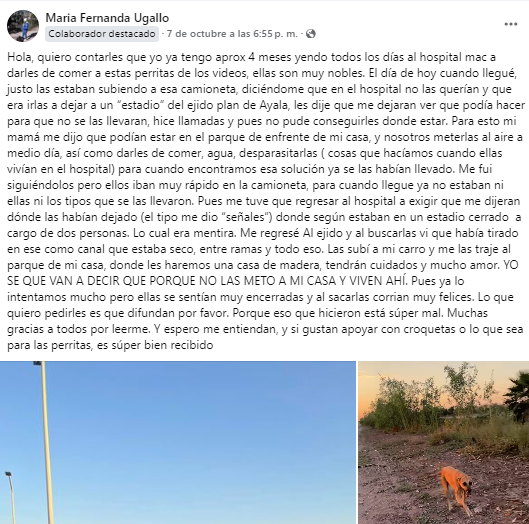Open Maria Fernanda Ugallo's profile picture
Image resolution: width=529 pixels, height=524 pixels.
point(23,26)
